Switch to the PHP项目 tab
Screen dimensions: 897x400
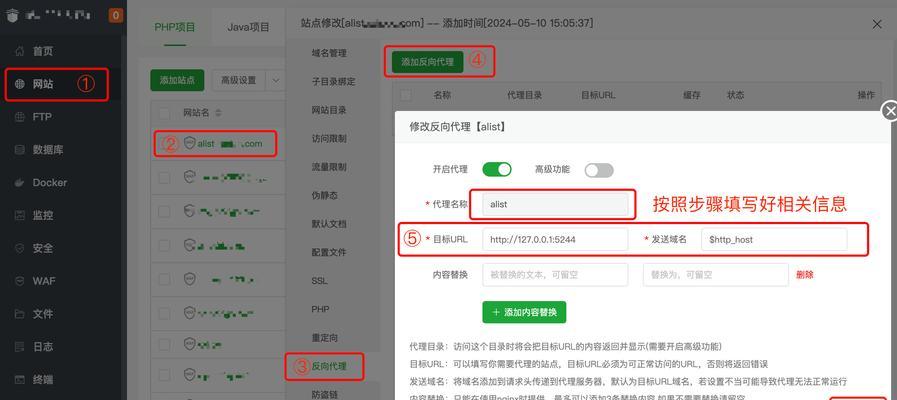(x=174, y=27)
